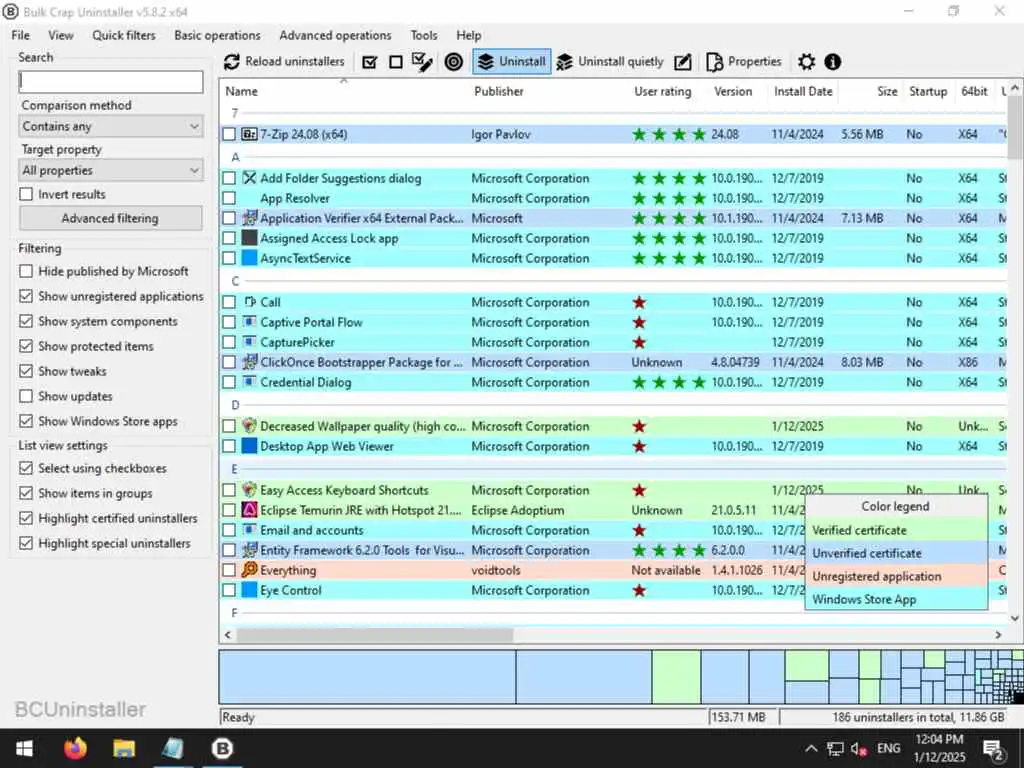Click the edit pencil toolbar icon
Image resolution: width=1024 pixels, height=768 pixels.
coord(682,62)
